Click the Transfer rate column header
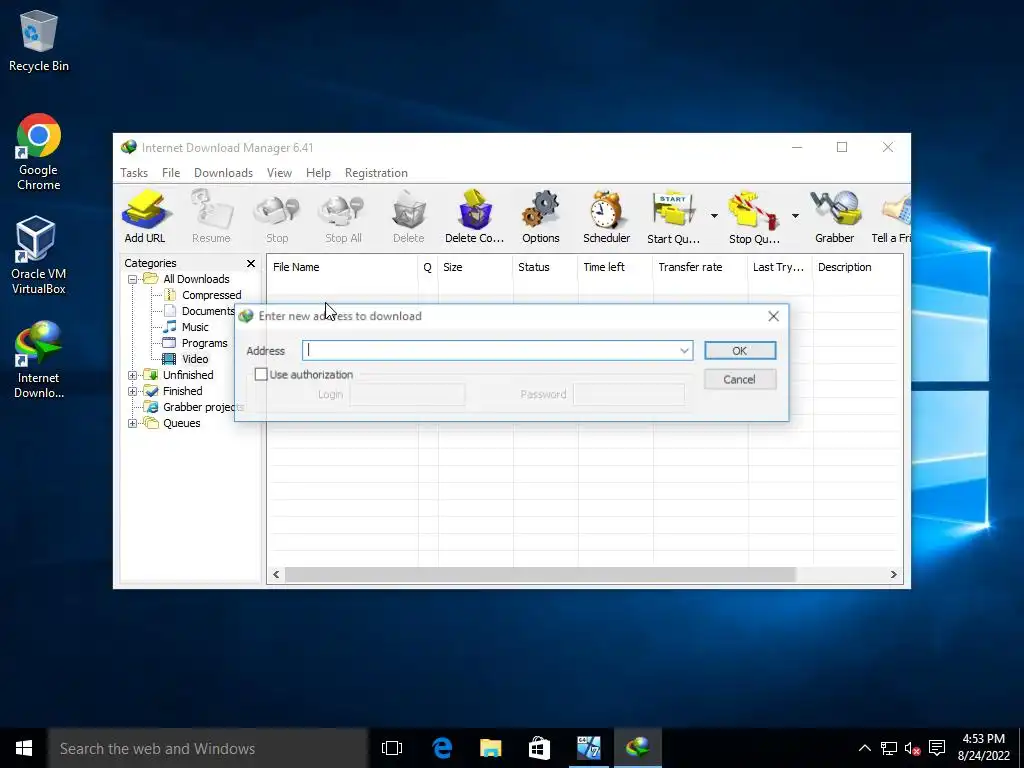The image size is (1024, 768). [x=700, y=267]
